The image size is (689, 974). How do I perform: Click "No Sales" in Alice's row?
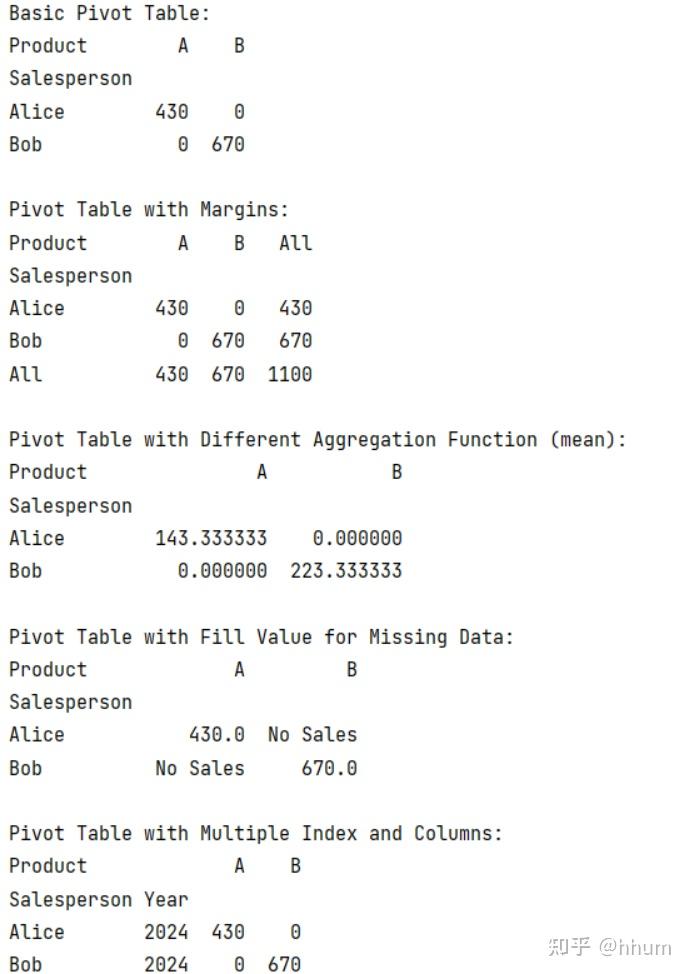(x=312, y=735)
